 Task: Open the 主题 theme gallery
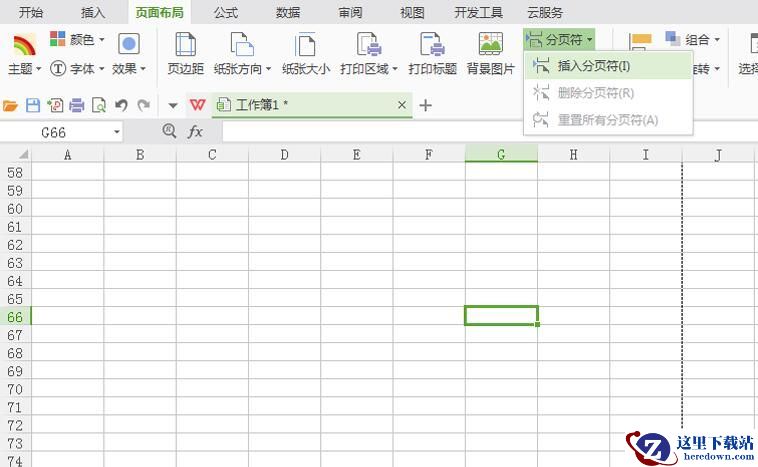(24, 53)
